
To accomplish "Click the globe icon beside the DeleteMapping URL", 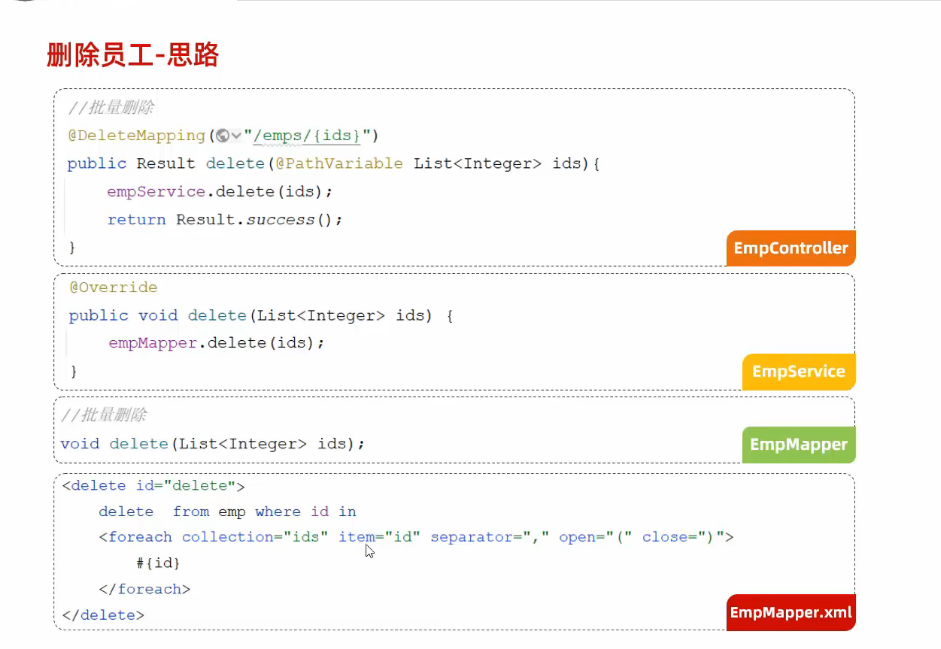I will (x=222, y=136).
